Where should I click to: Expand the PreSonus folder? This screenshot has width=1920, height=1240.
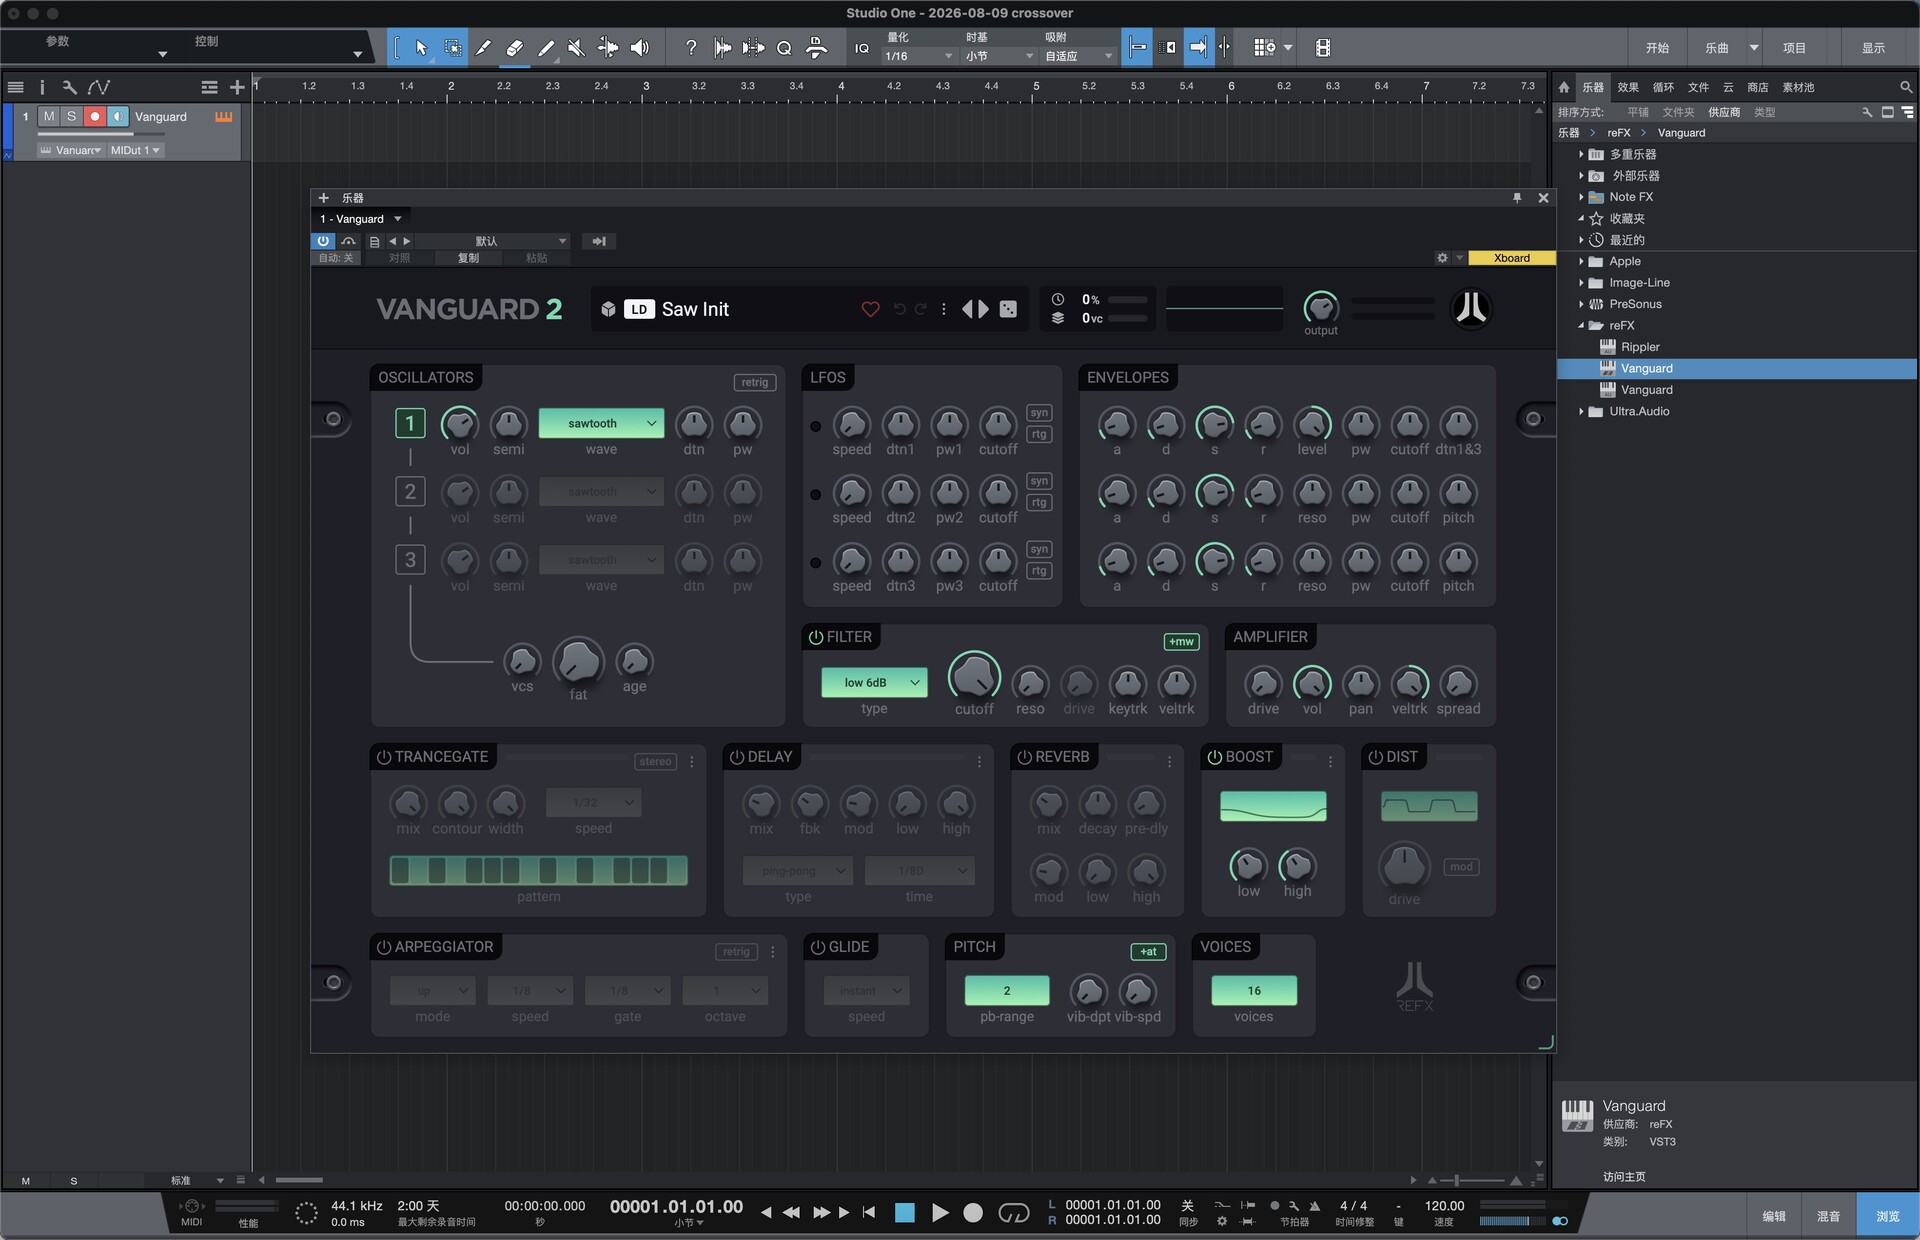(x=1581, y=305)
